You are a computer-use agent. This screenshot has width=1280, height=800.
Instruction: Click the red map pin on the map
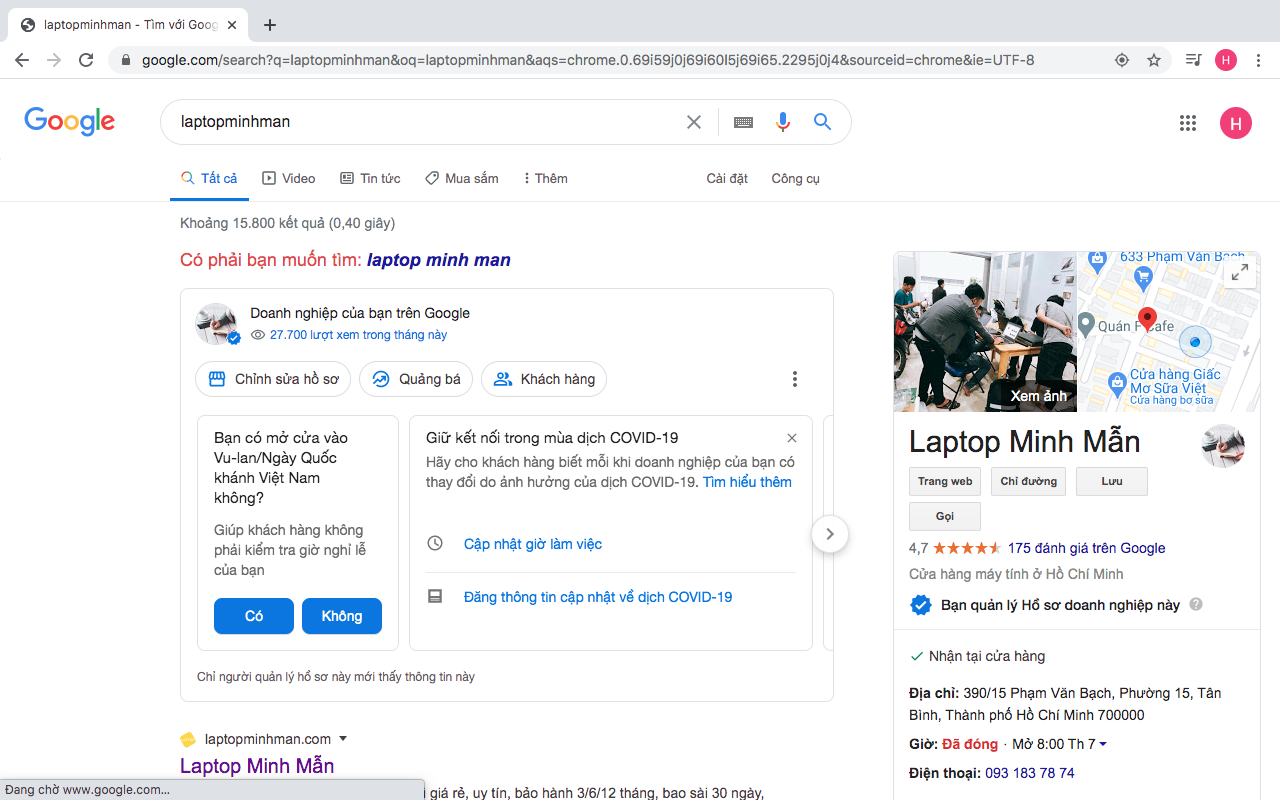click(x=1148, y=322)
